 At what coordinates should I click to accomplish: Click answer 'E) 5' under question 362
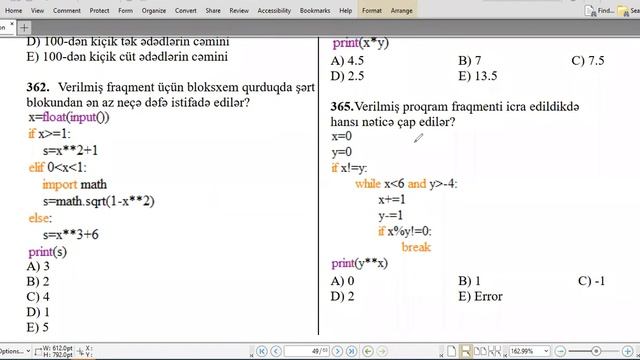pos(38,327)
